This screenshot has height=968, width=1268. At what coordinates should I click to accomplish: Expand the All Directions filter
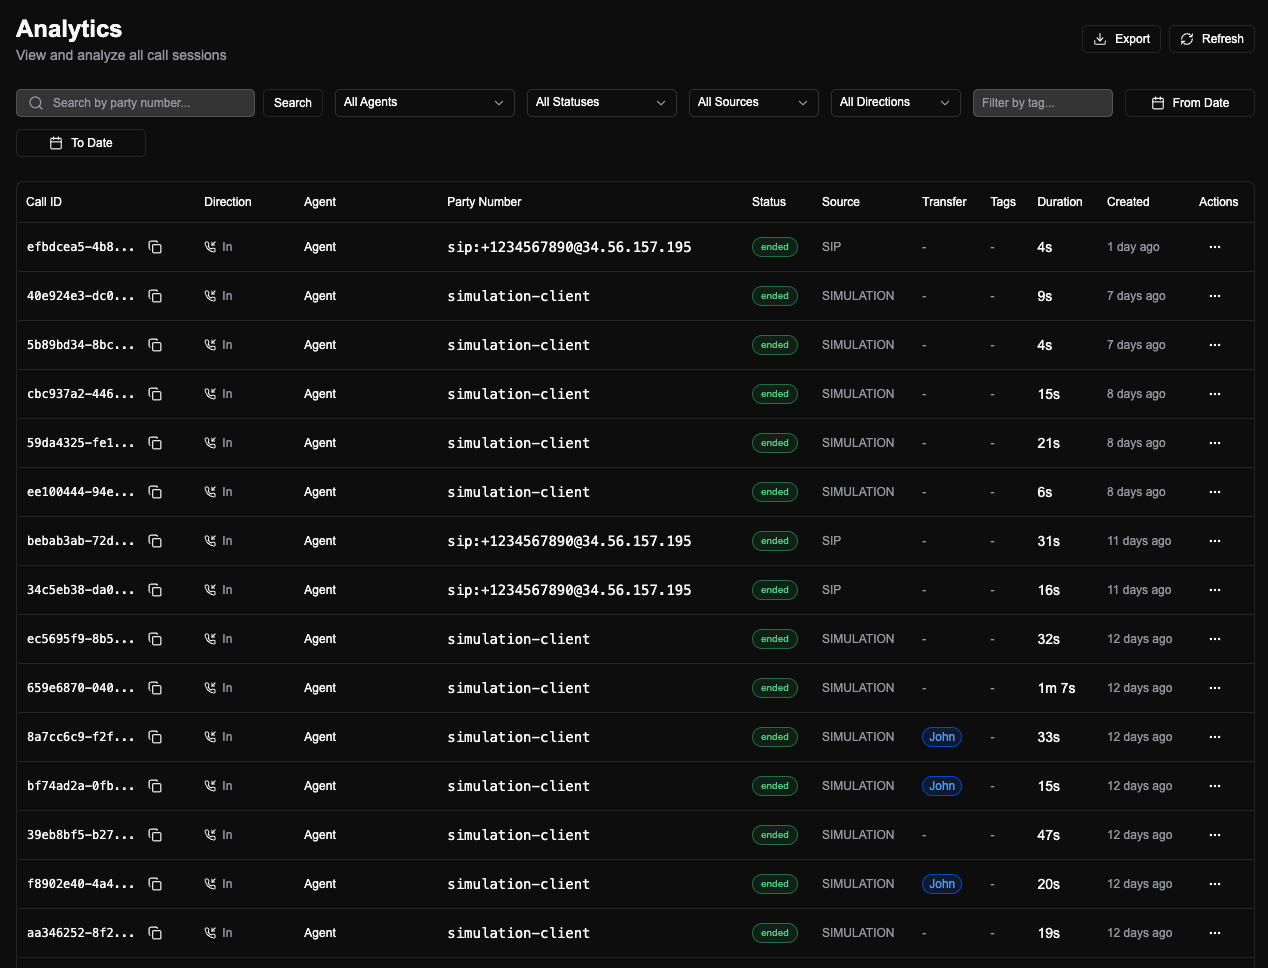point(895,102)
